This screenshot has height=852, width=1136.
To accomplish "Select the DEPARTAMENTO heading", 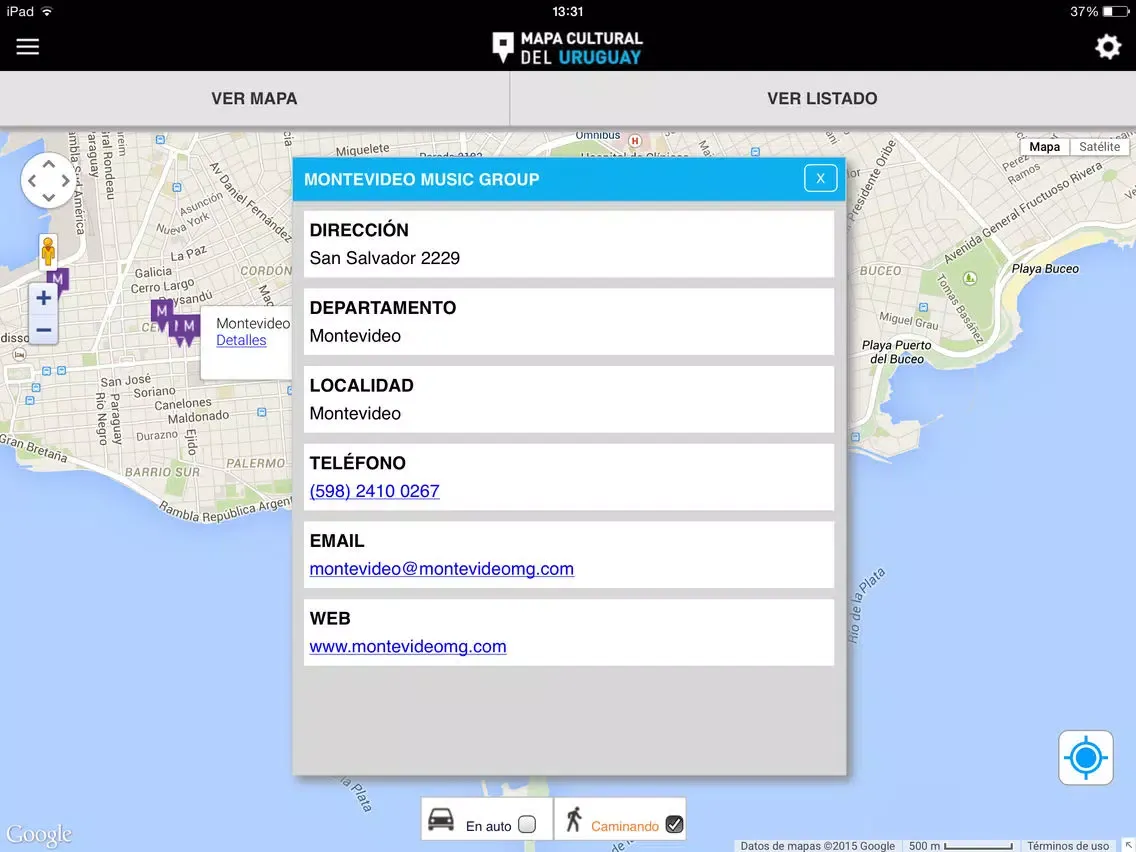I will (383, 308).
